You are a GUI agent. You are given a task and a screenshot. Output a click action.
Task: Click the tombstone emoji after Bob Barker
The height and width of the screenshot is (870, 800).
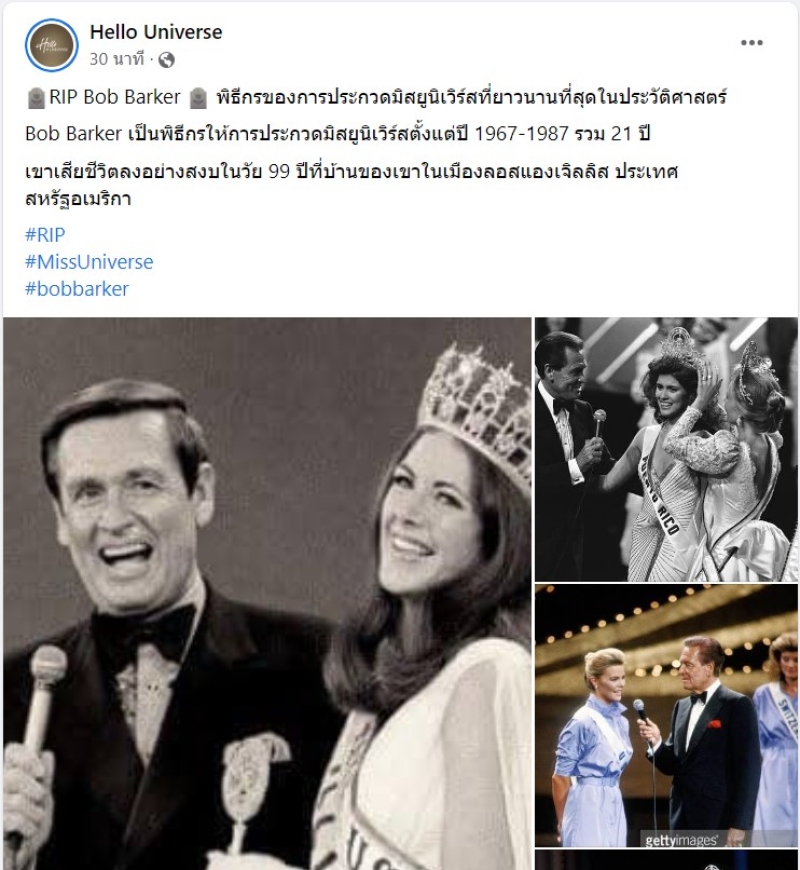[198, 98]
